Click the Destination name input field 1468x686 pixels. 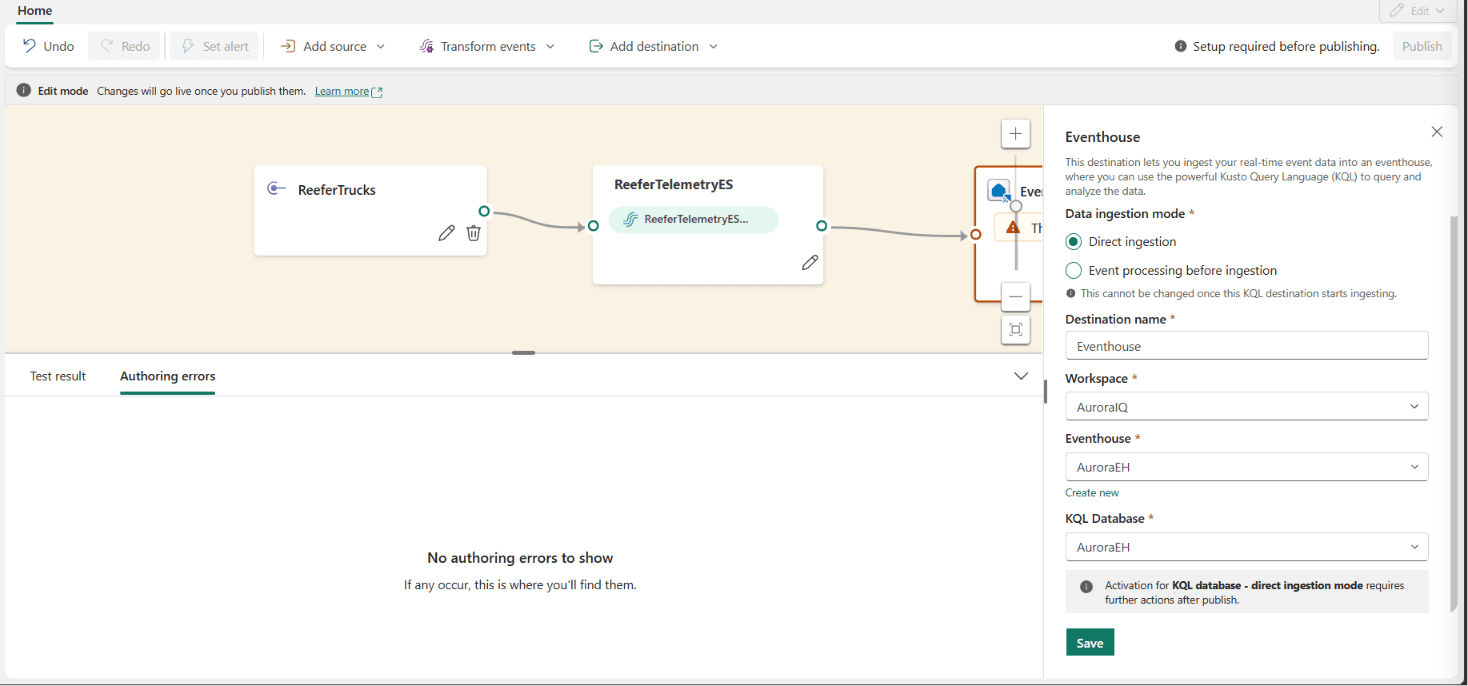point(1246,346)
